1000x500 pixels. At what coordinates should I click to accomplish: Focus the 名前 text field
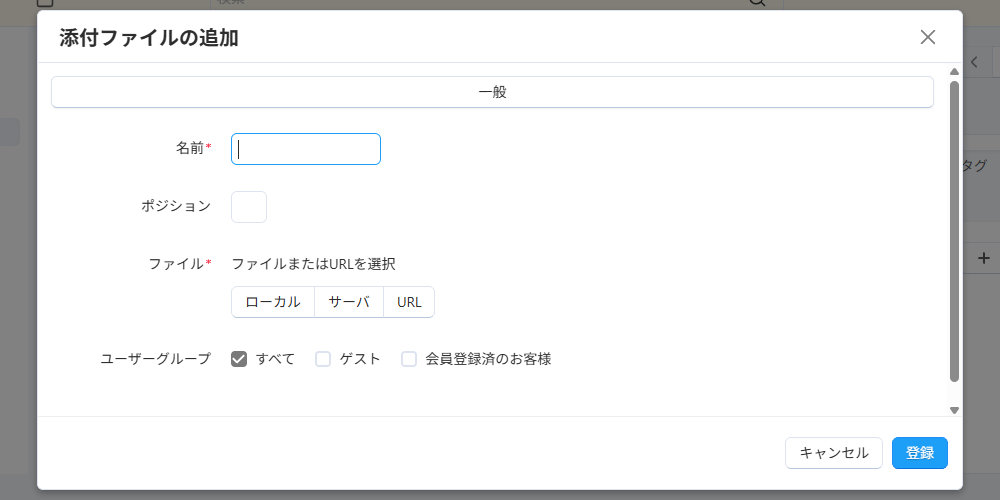(x=305, y=149)
